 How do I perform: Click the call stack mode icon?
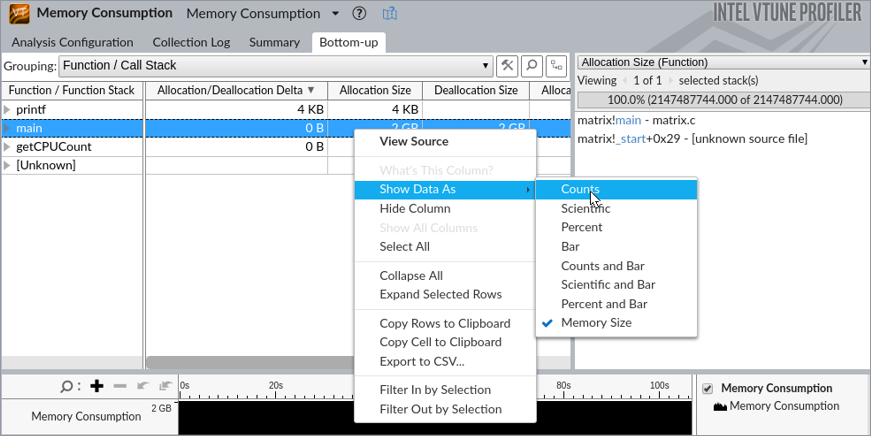(556, 66)
